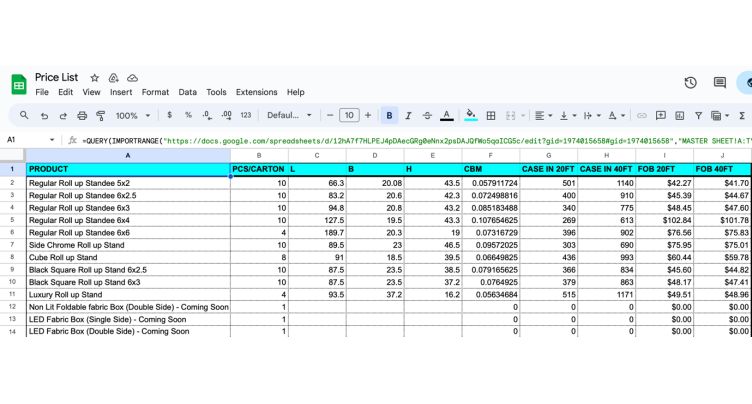The image size is (752, 404).
Task: Select the PRODUCT header cell
Action: [128, 169]
